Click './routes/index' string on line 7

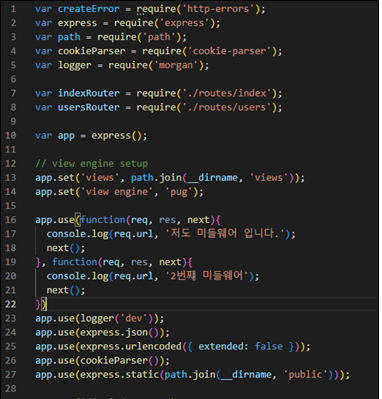tap(227, 93)
